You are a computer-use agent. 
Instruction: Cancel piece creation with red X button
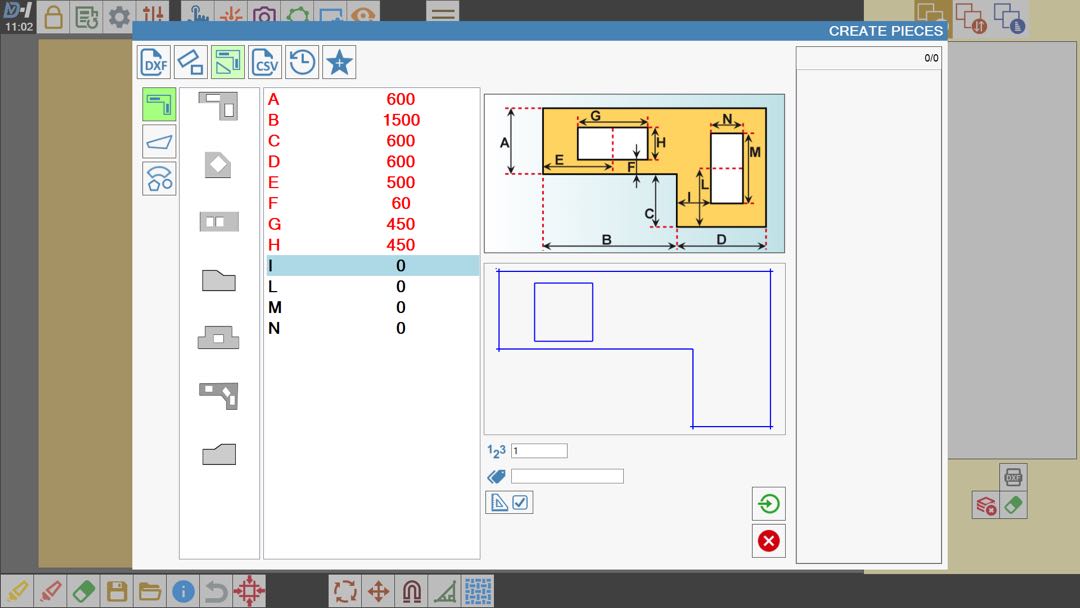tap(768, 541)
